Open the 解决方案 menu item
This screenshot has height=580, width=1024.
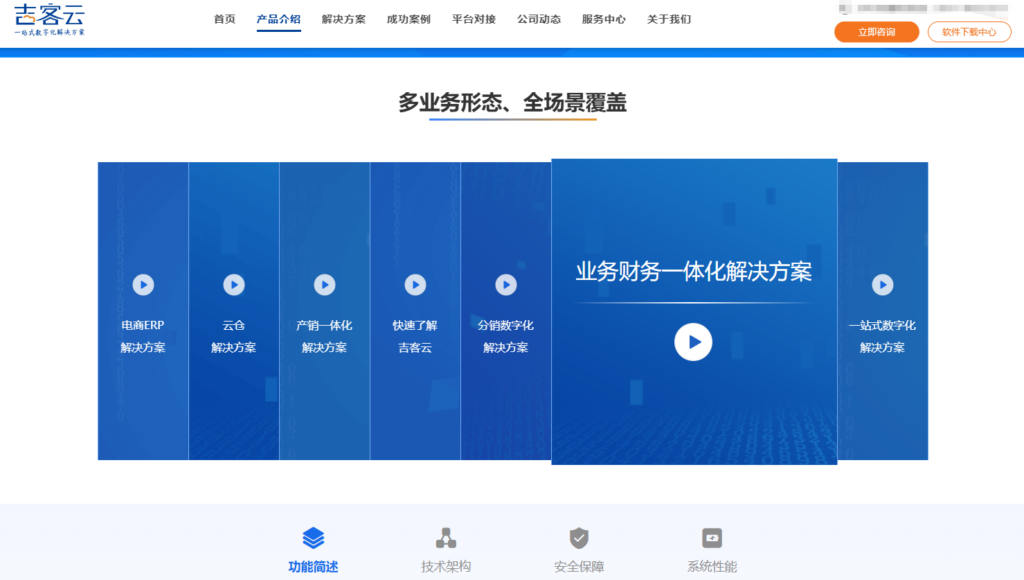tap(344, 20)
